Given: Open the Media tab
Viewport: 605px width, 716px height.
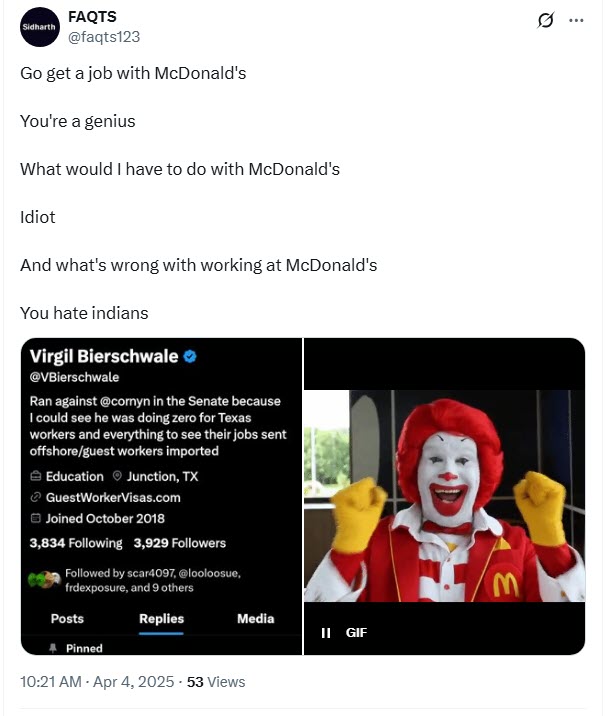Looking at the screenshot, I should [x=255, y=618].
